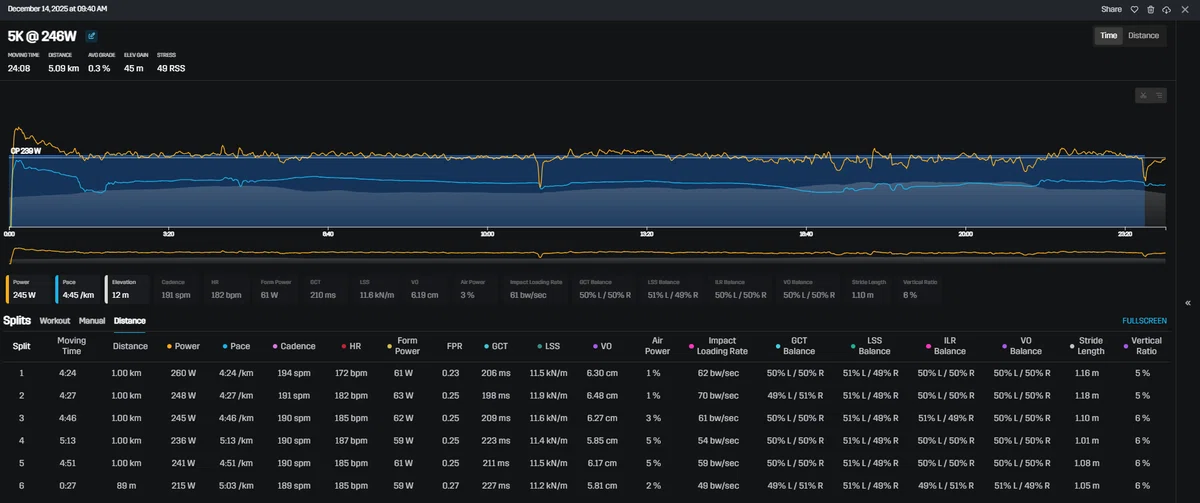Image resolution: width=1200 pixels, height=503 pixels.
Task: Open the Workout splits tab
Action: click(x=55, y=321)
